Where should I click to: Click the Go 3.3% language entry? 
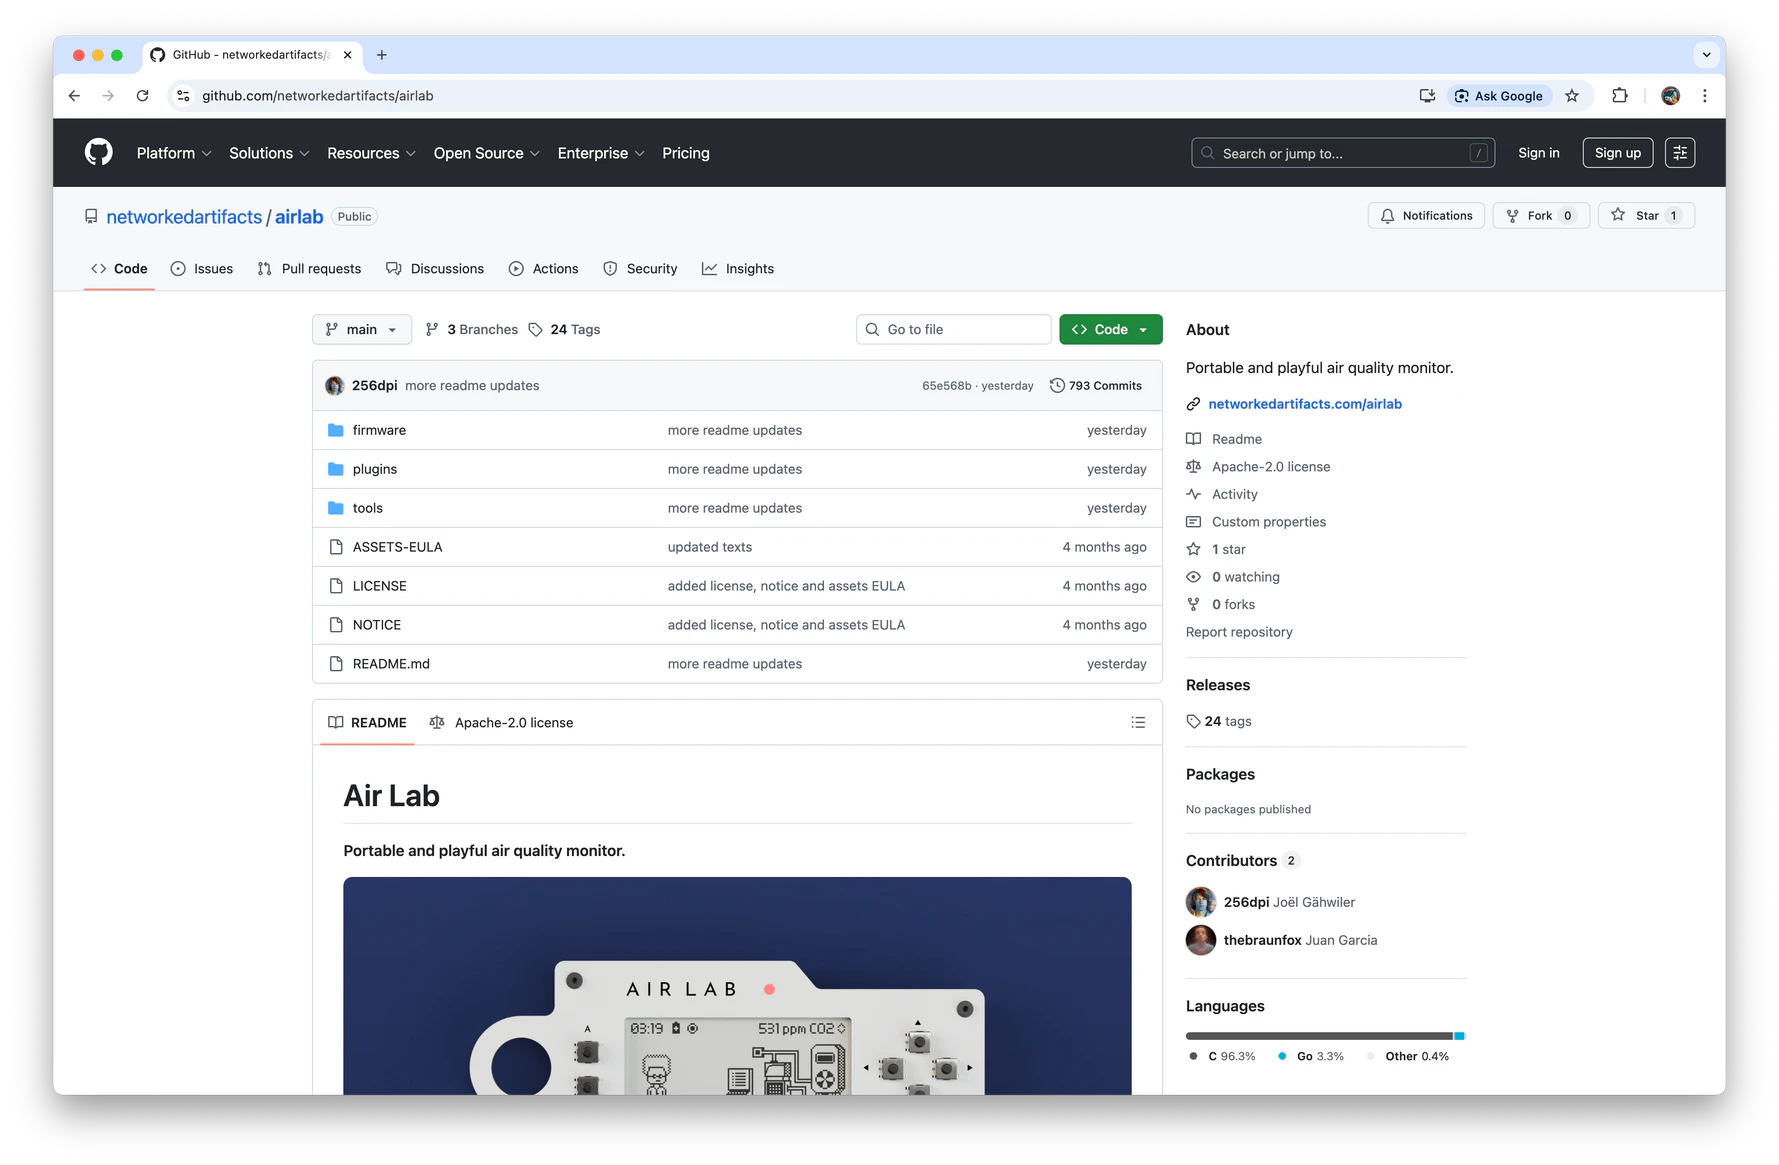coord(1311,1057)
